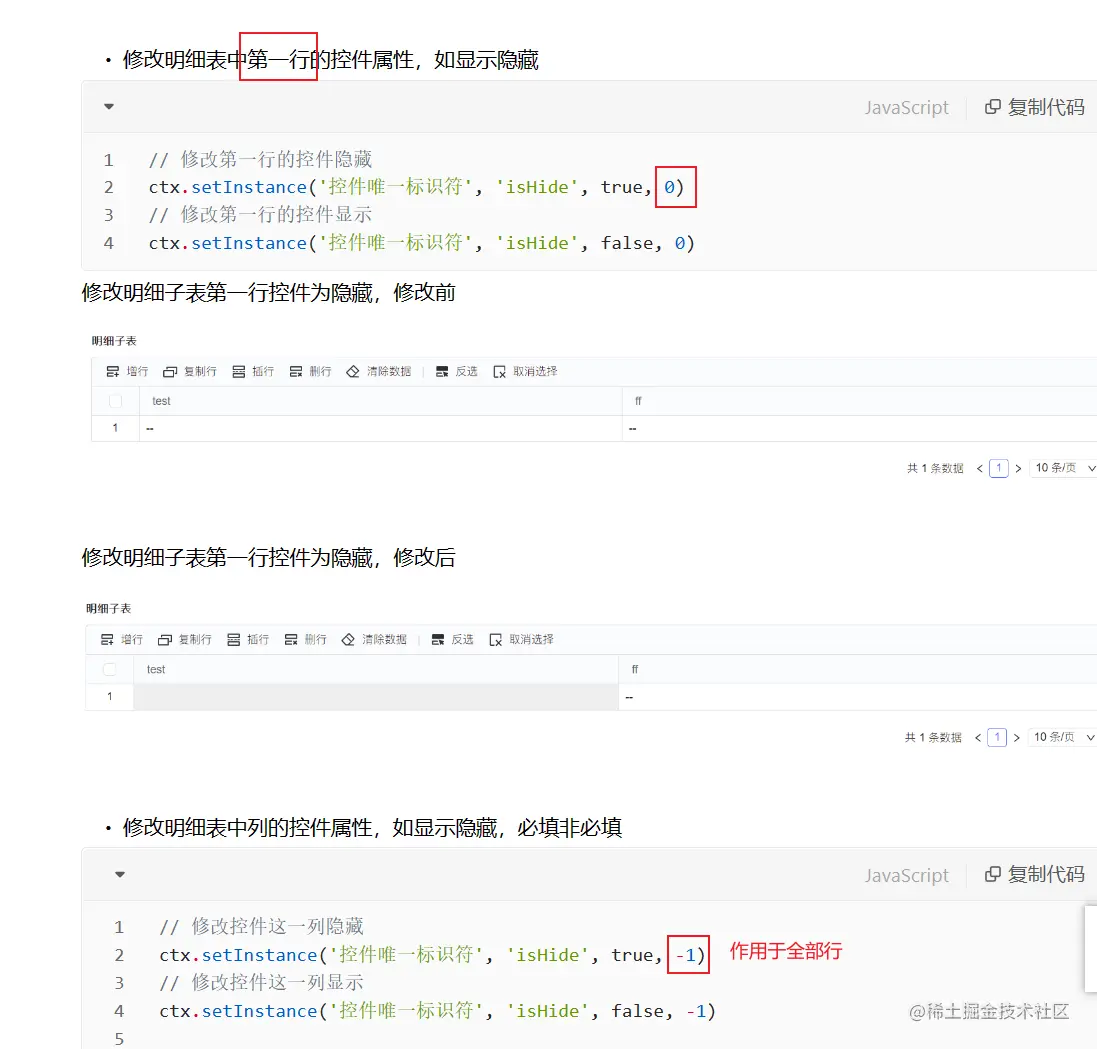Viewport: 1097px width, 1049px height.
Task: Open the 10 条/页 dropdown under the 修改后 table
Action: 1062,737
